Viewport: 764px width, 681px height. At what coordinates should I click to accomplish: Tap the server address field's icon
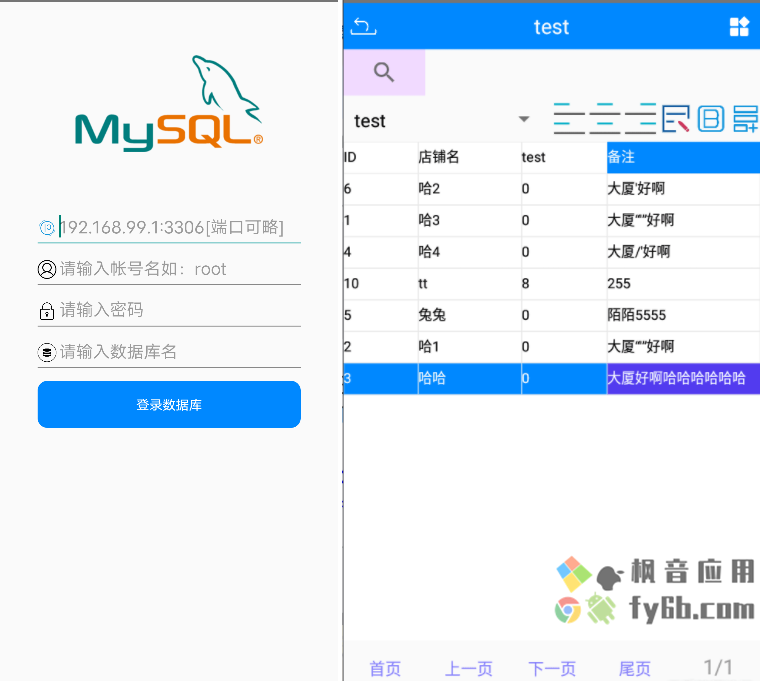pos(47,227)
